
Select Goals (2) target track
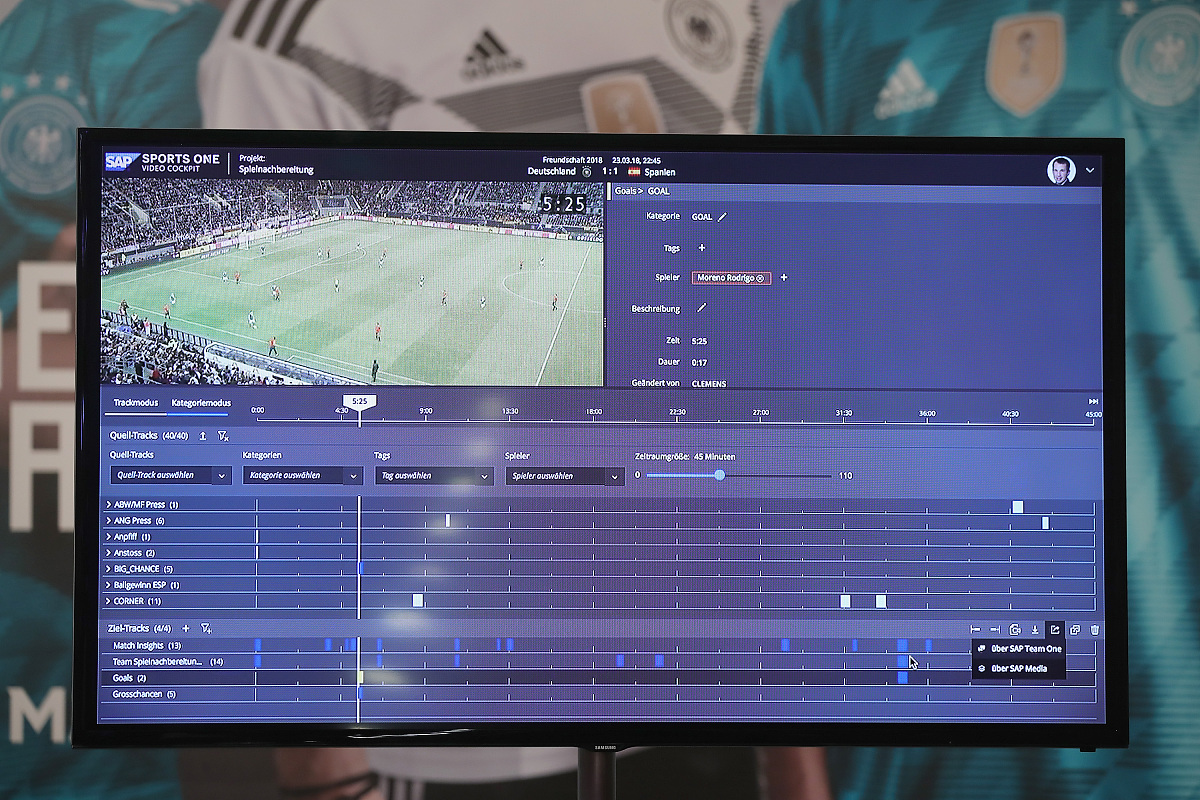[x=129, y=678]
